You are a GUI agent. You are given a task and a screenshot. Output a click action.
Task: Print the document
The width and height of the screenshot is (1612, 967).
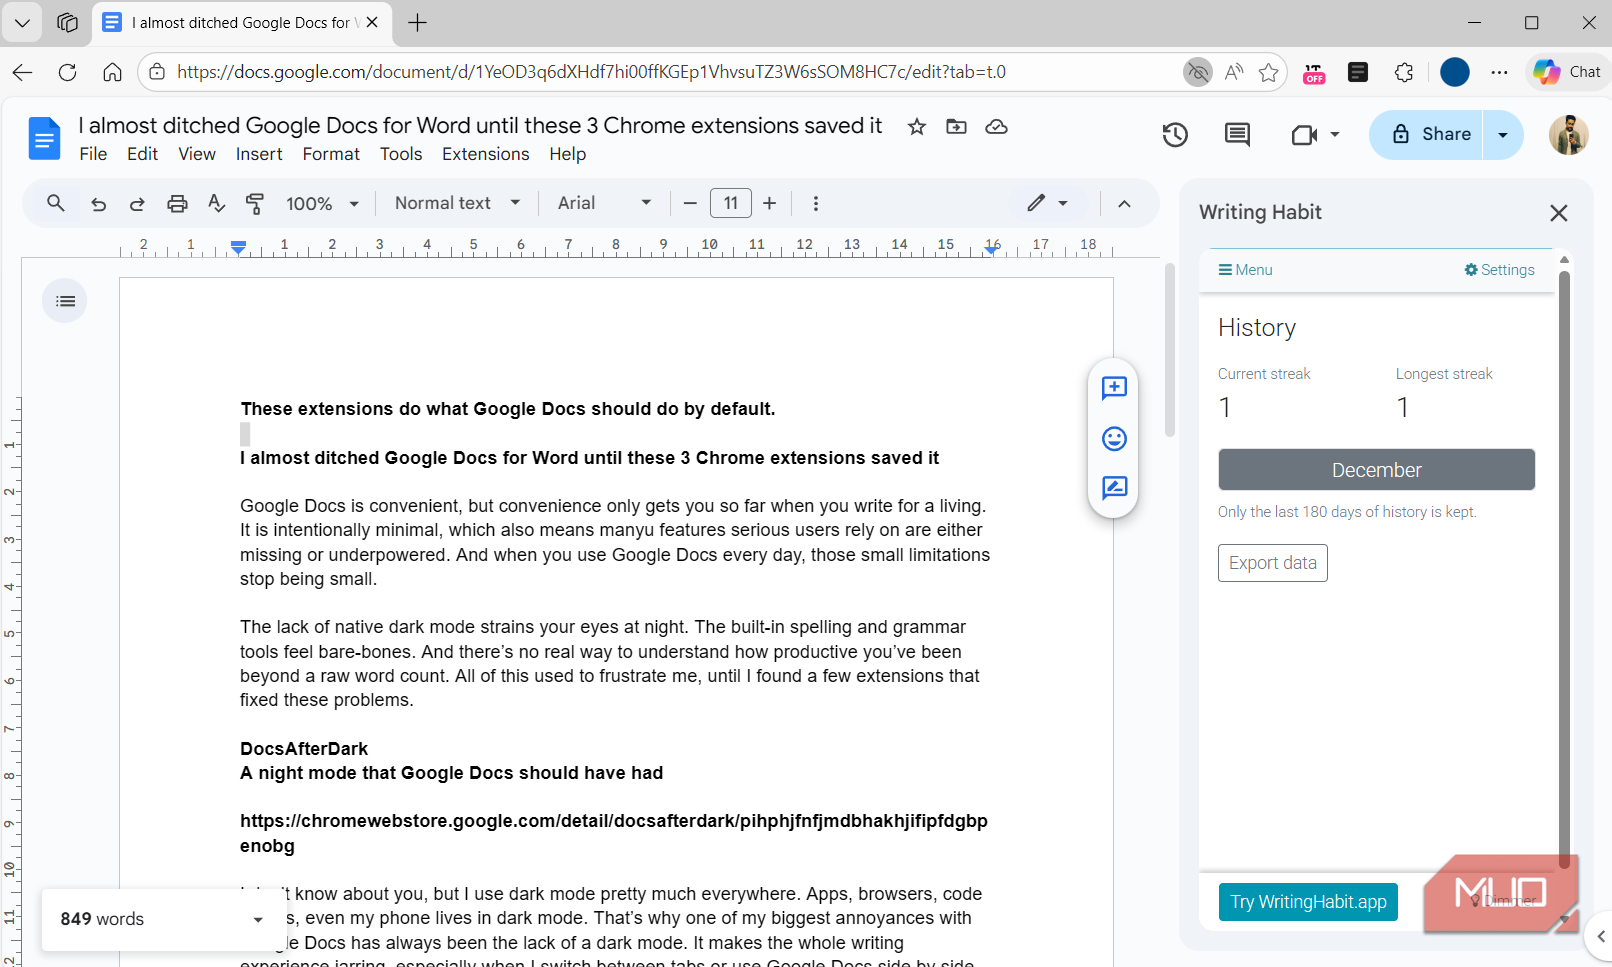point(177,204)
